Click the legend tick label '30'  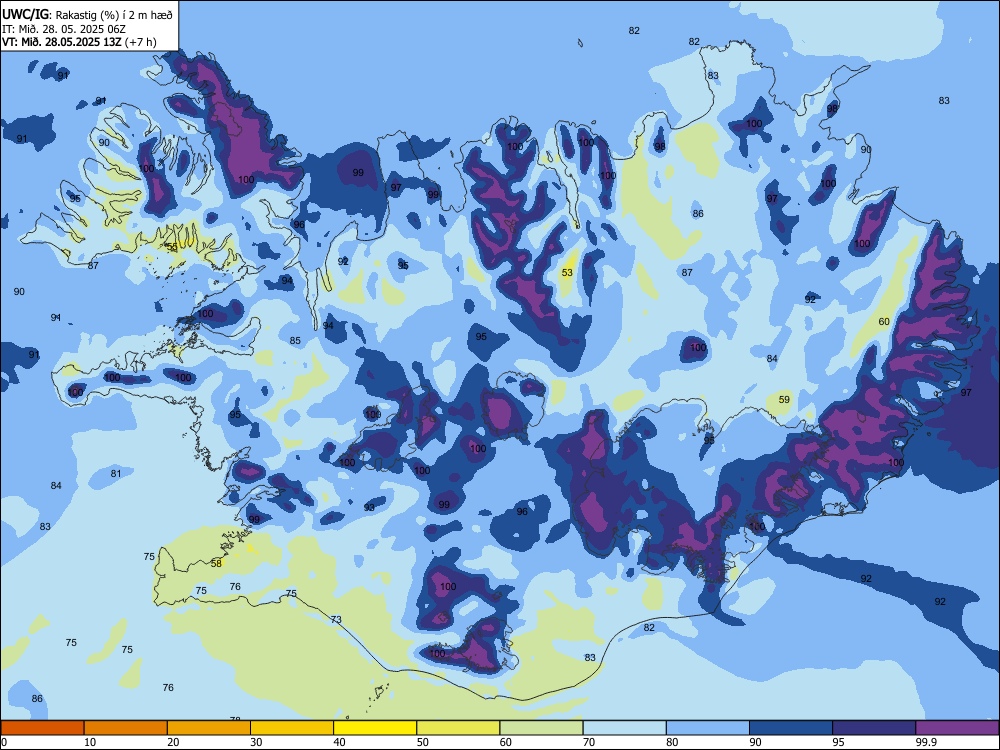[x=256, y=742]
